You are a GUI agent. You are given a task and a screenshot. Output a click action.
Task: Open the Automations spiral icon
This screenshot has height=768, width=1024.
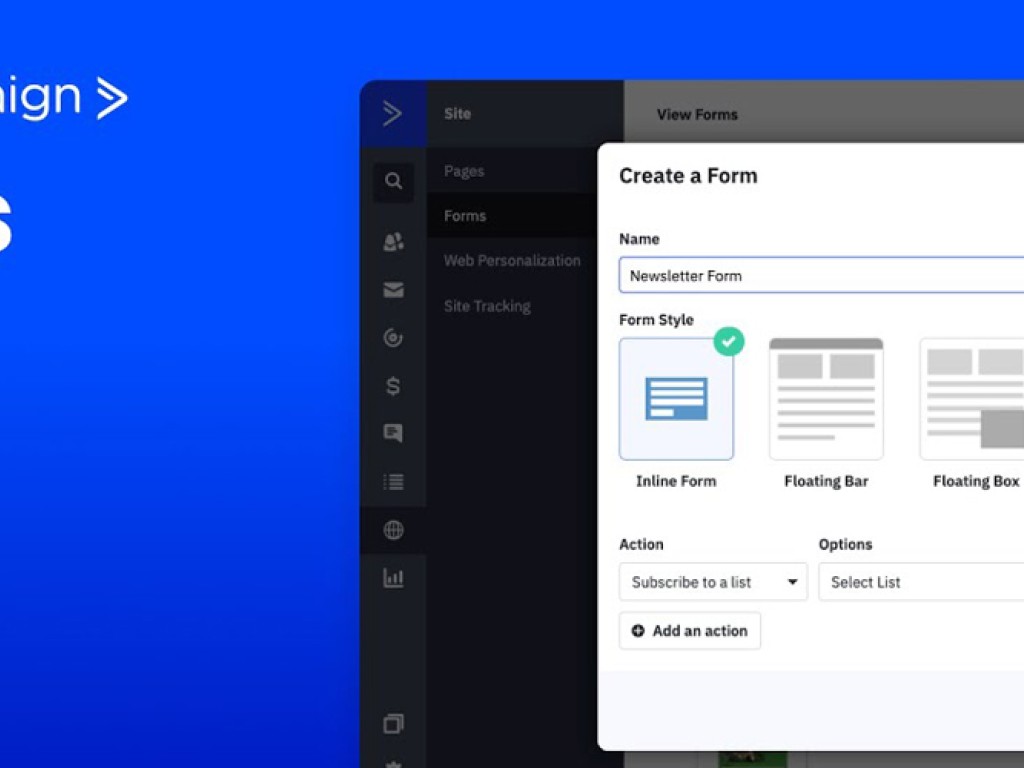(393, 338)
